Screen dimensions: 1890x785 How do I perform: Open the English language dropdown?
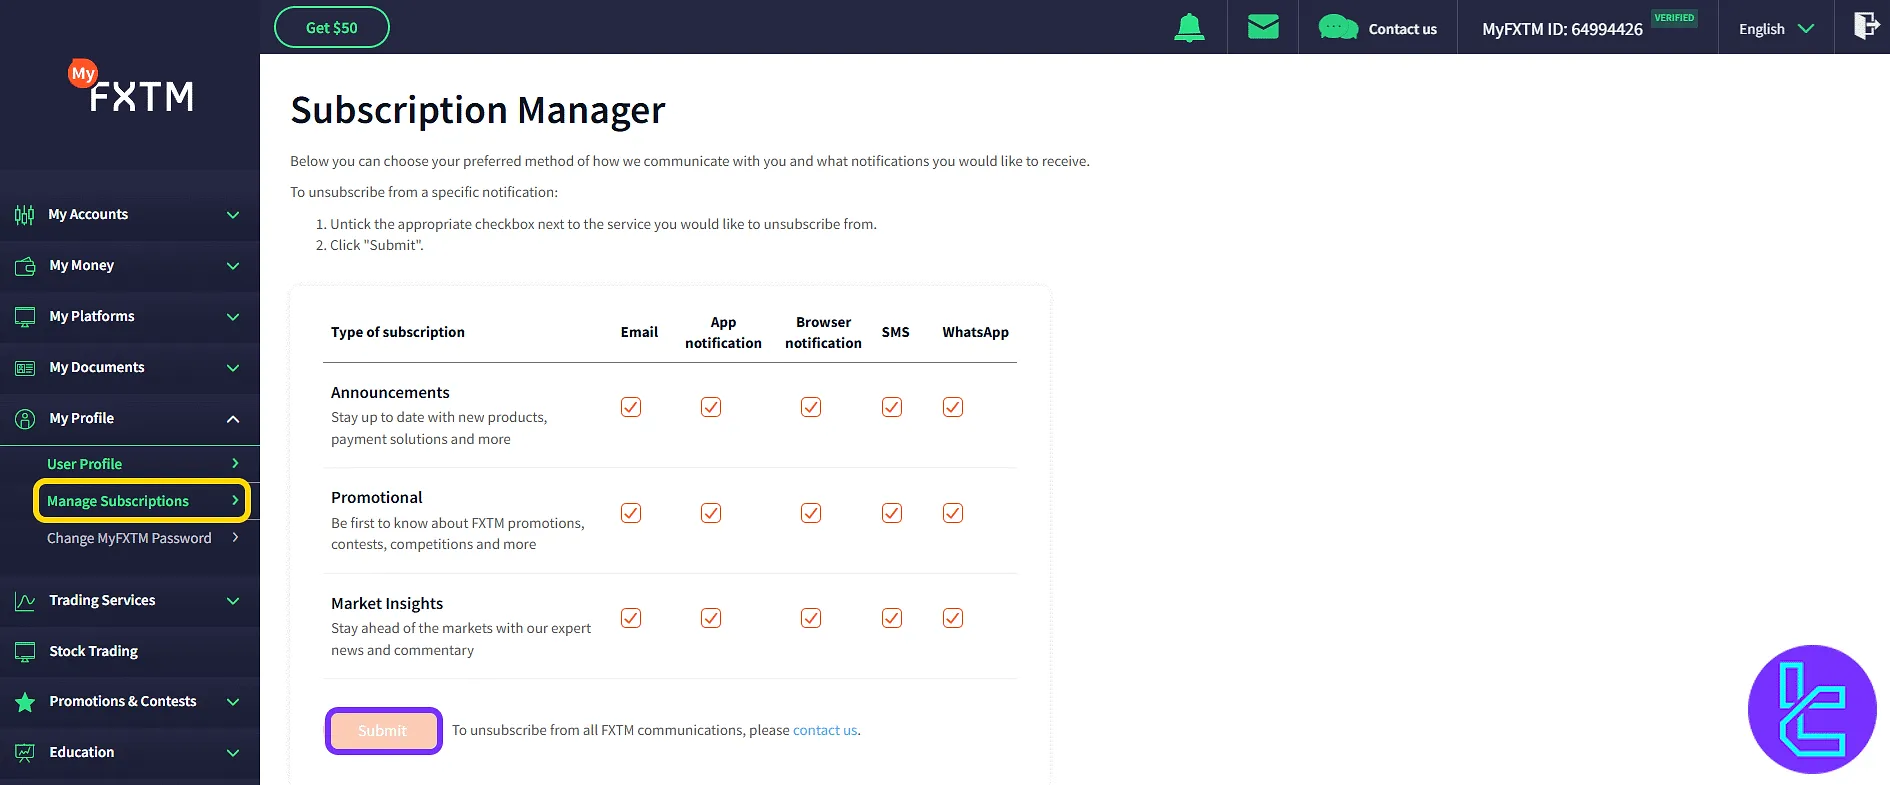point(1776,29)
